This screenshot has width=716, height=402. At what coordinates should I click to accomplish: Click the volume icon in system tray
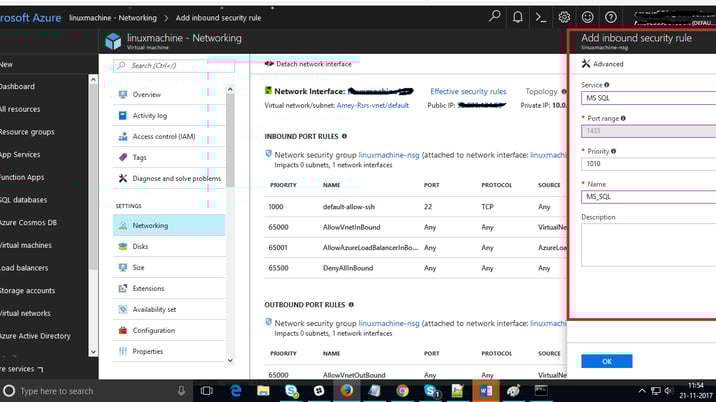coord(669,391)
